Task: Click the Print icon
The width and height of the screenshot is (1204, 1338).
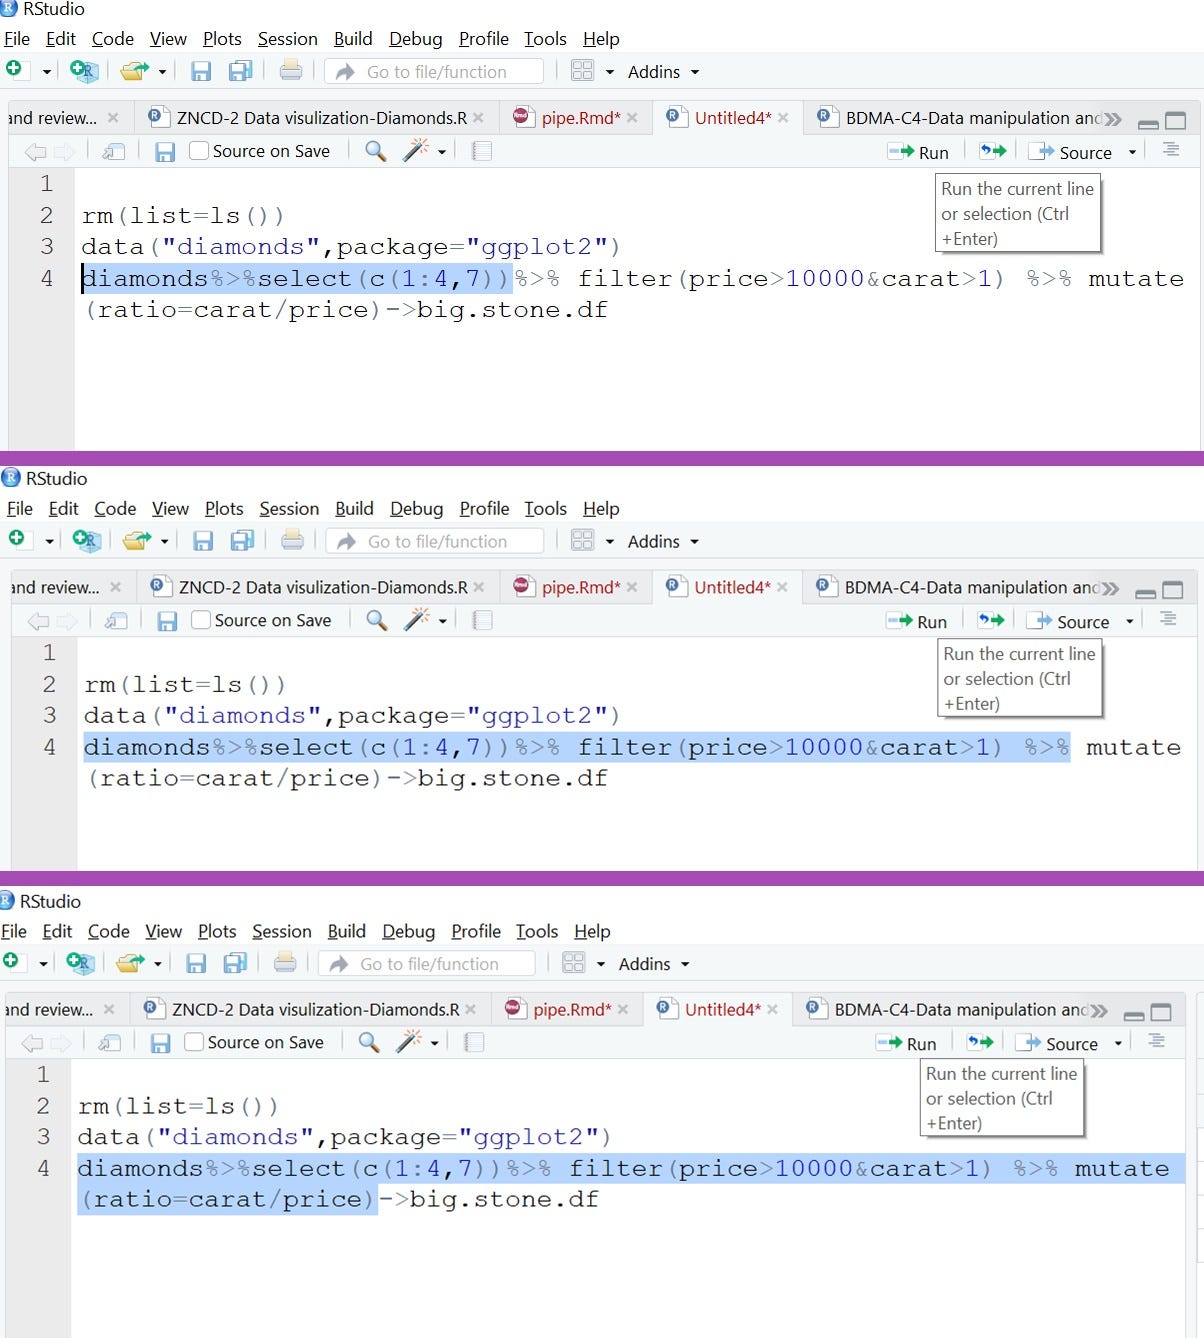Action: click(x=290, y=70)
